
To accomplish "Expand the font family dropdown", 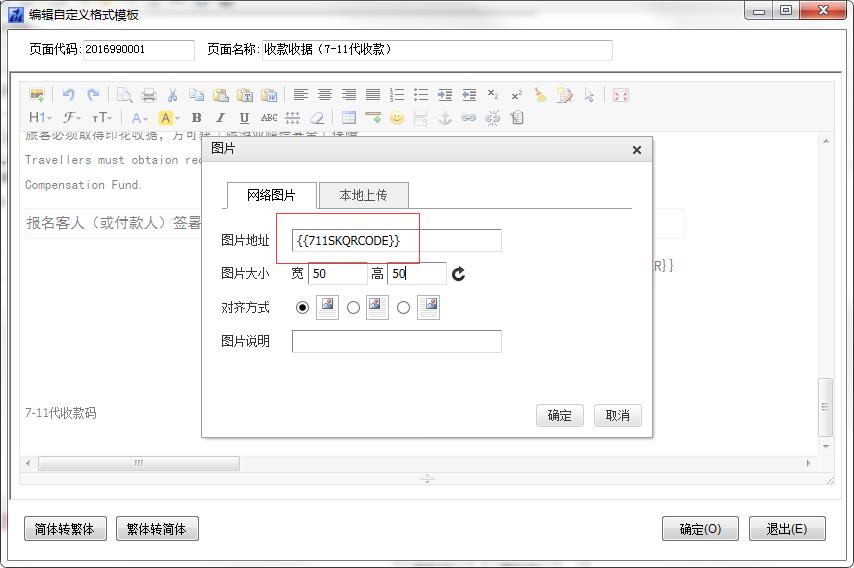I will tap(73, 118).
